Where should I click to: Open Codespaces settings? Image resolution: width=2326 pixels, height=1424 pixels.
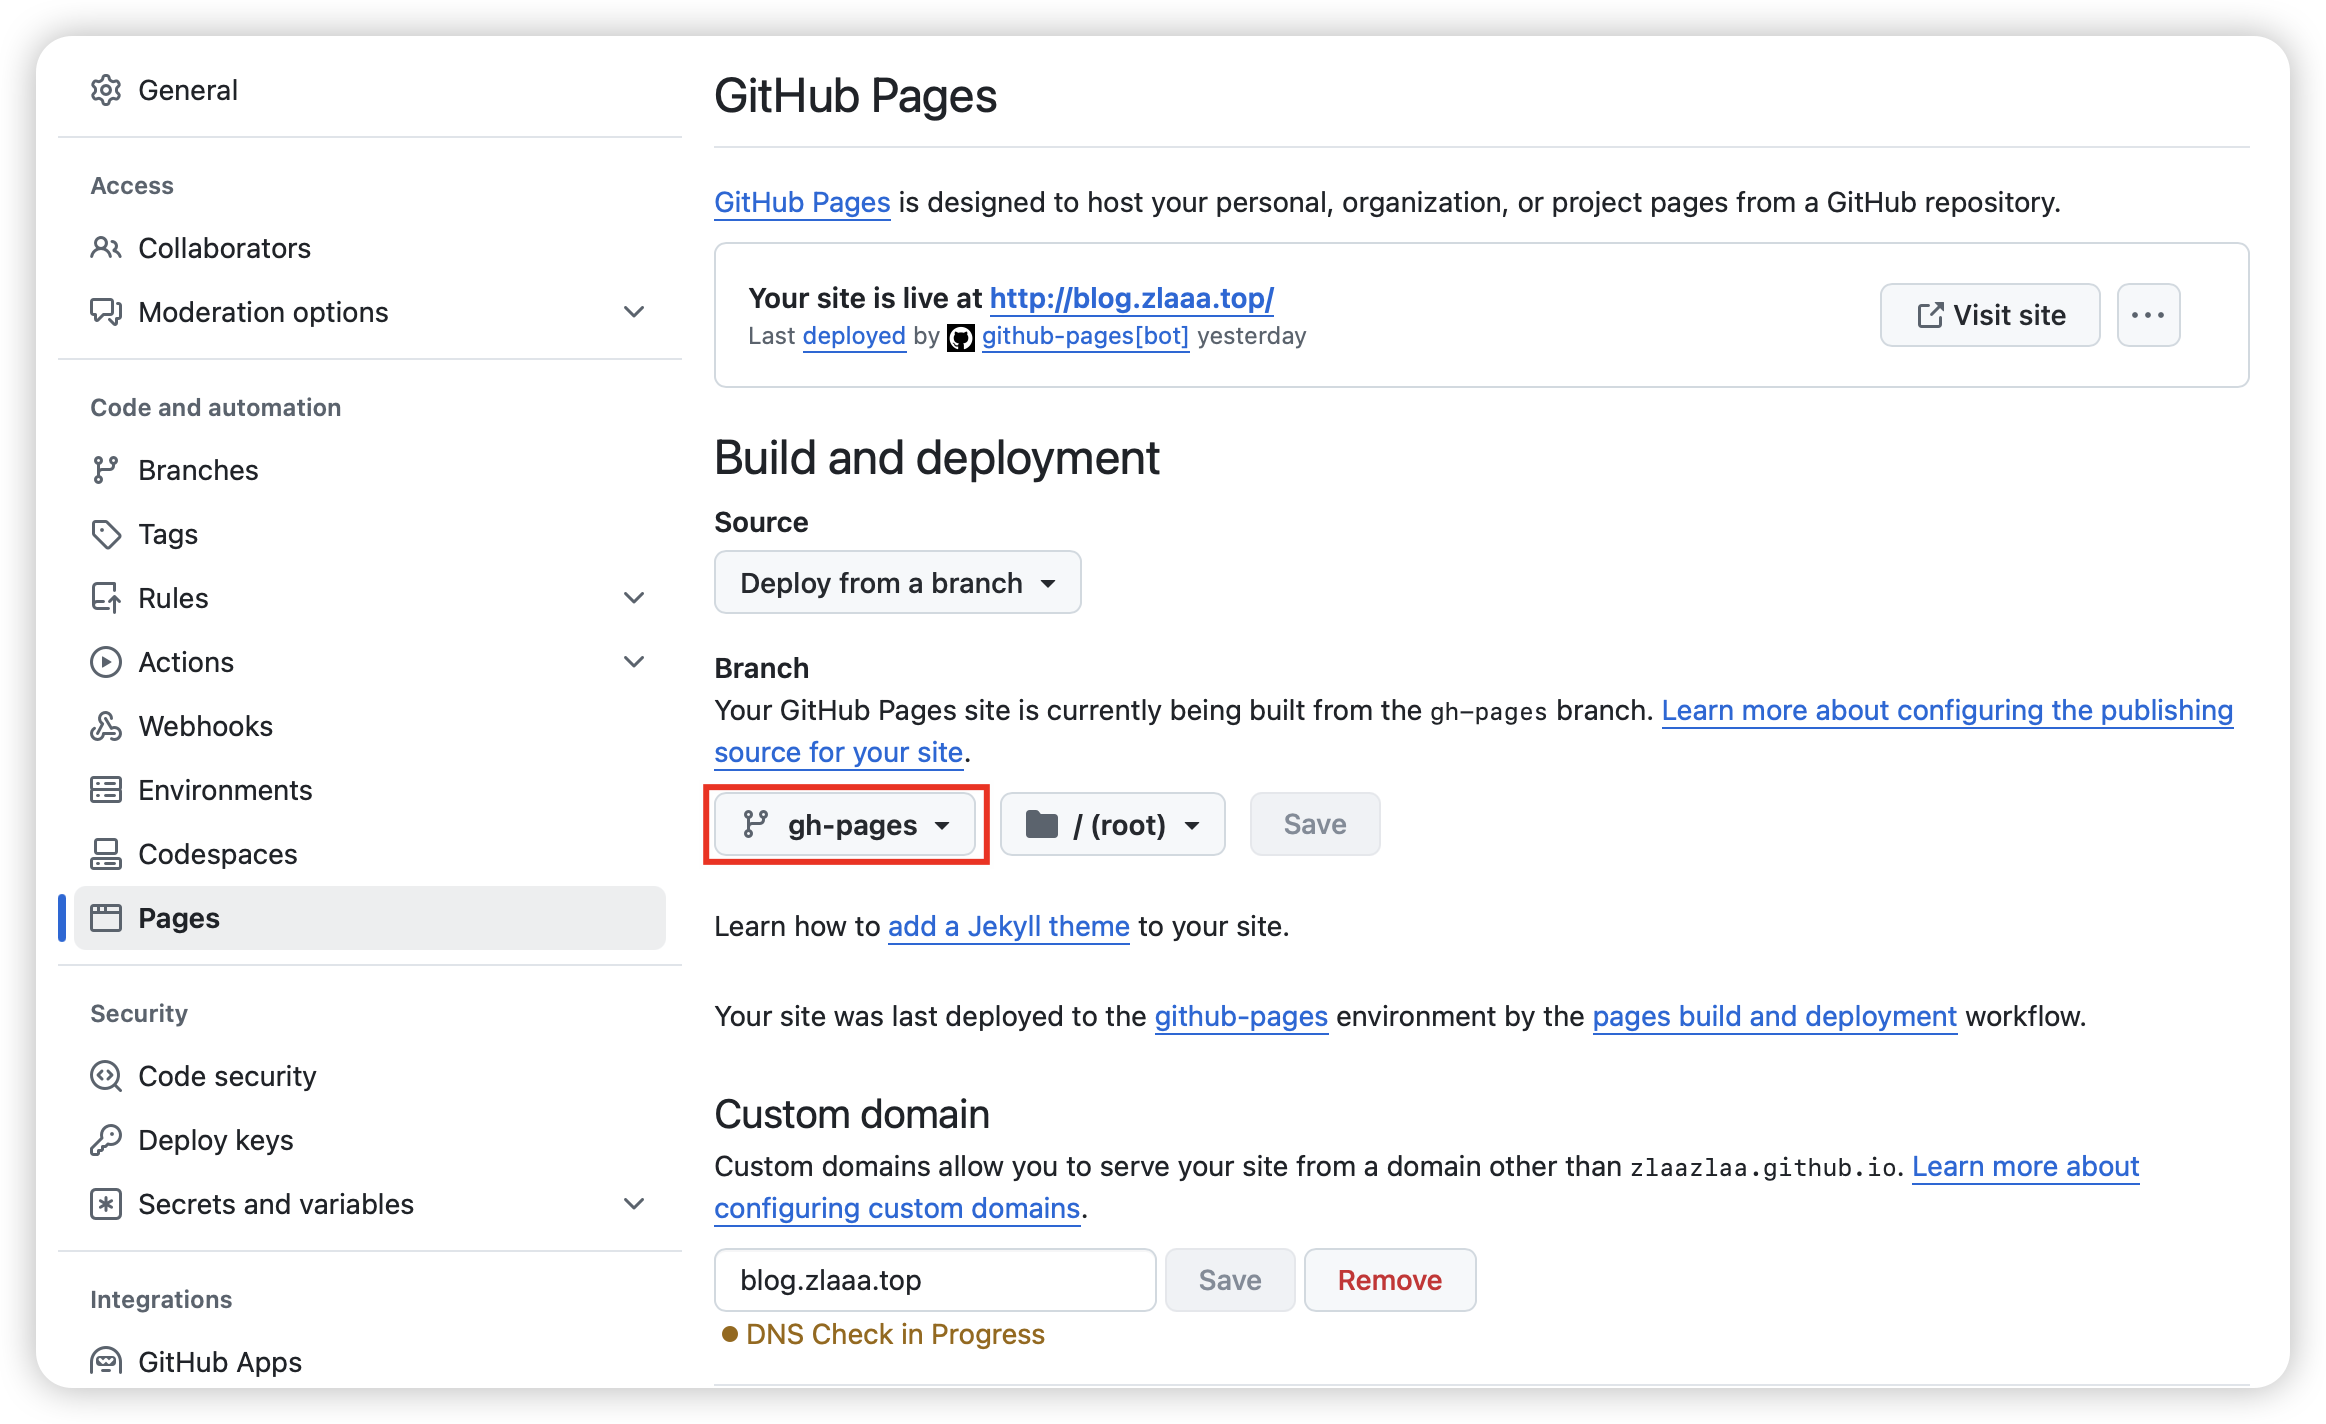click(370, 854)
